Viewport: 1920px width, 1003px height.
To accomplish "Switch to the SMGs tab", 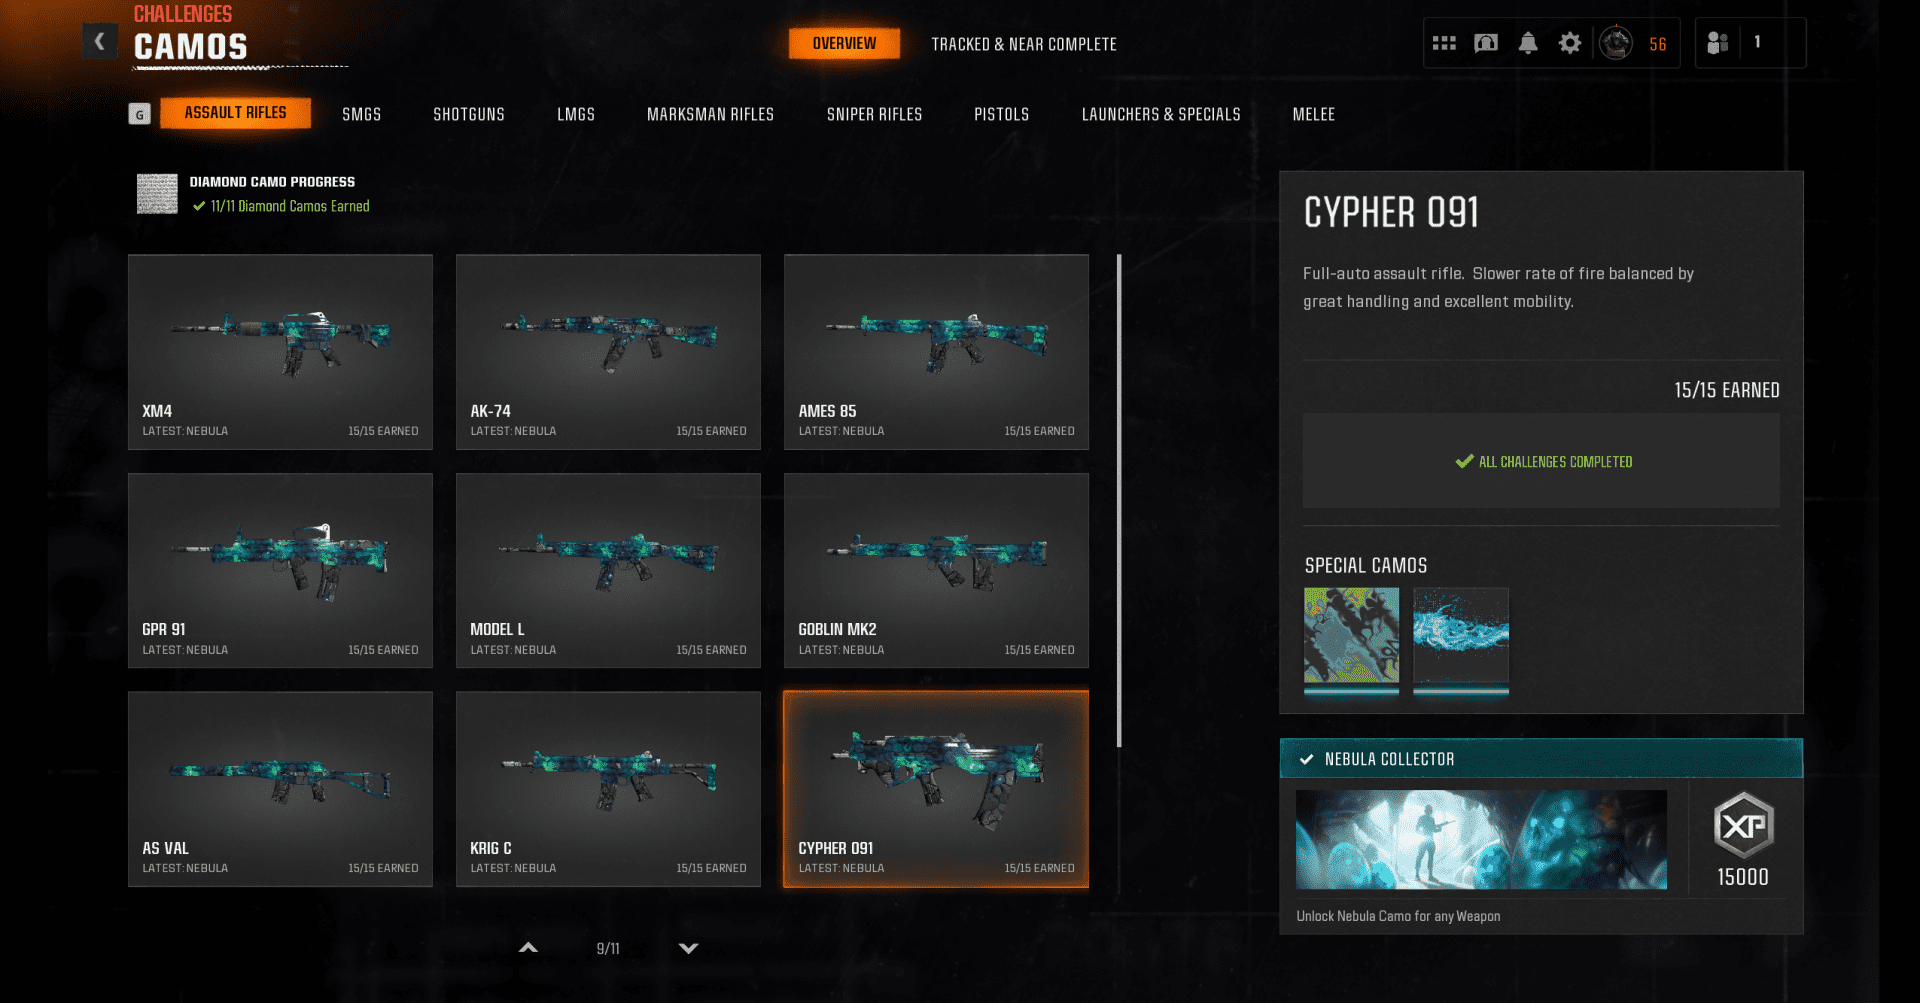I will point(361,114).
